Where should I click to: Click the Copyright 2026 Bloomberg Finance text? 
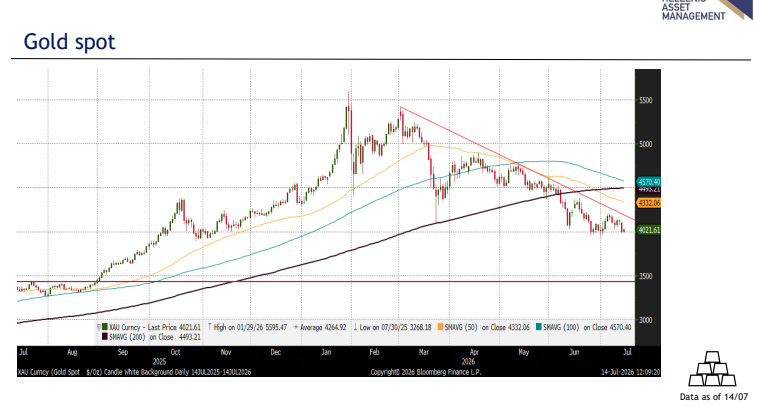click(x=425, y=372)
